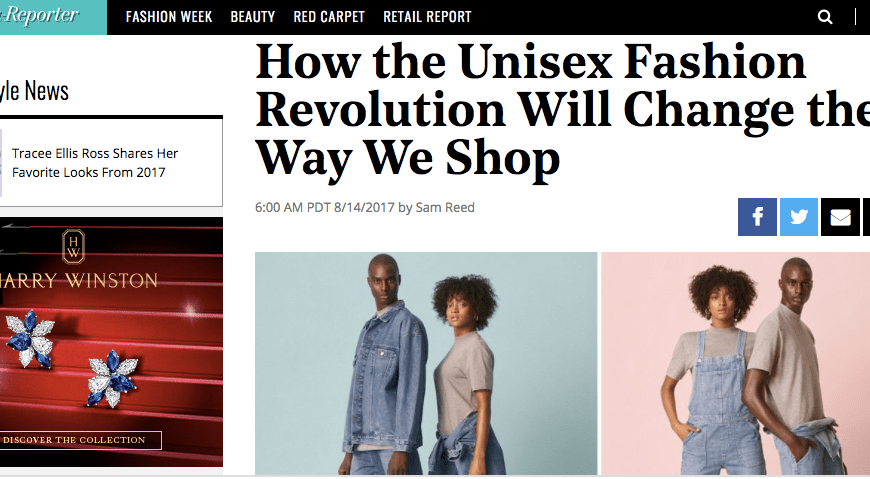
Task: Read Tracee Ellis Ross favorite looks story
Action: pos(95,163)
